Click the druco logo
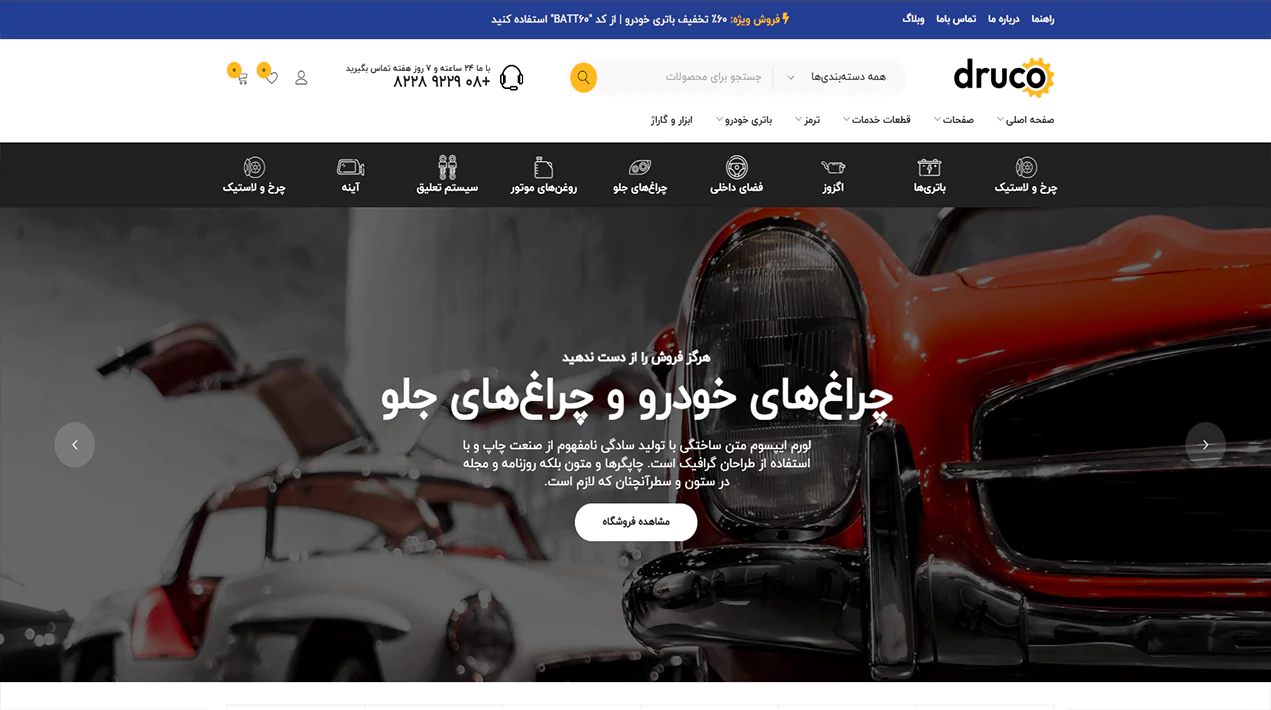This screenshot has width=1271, height=710. 1003,77
